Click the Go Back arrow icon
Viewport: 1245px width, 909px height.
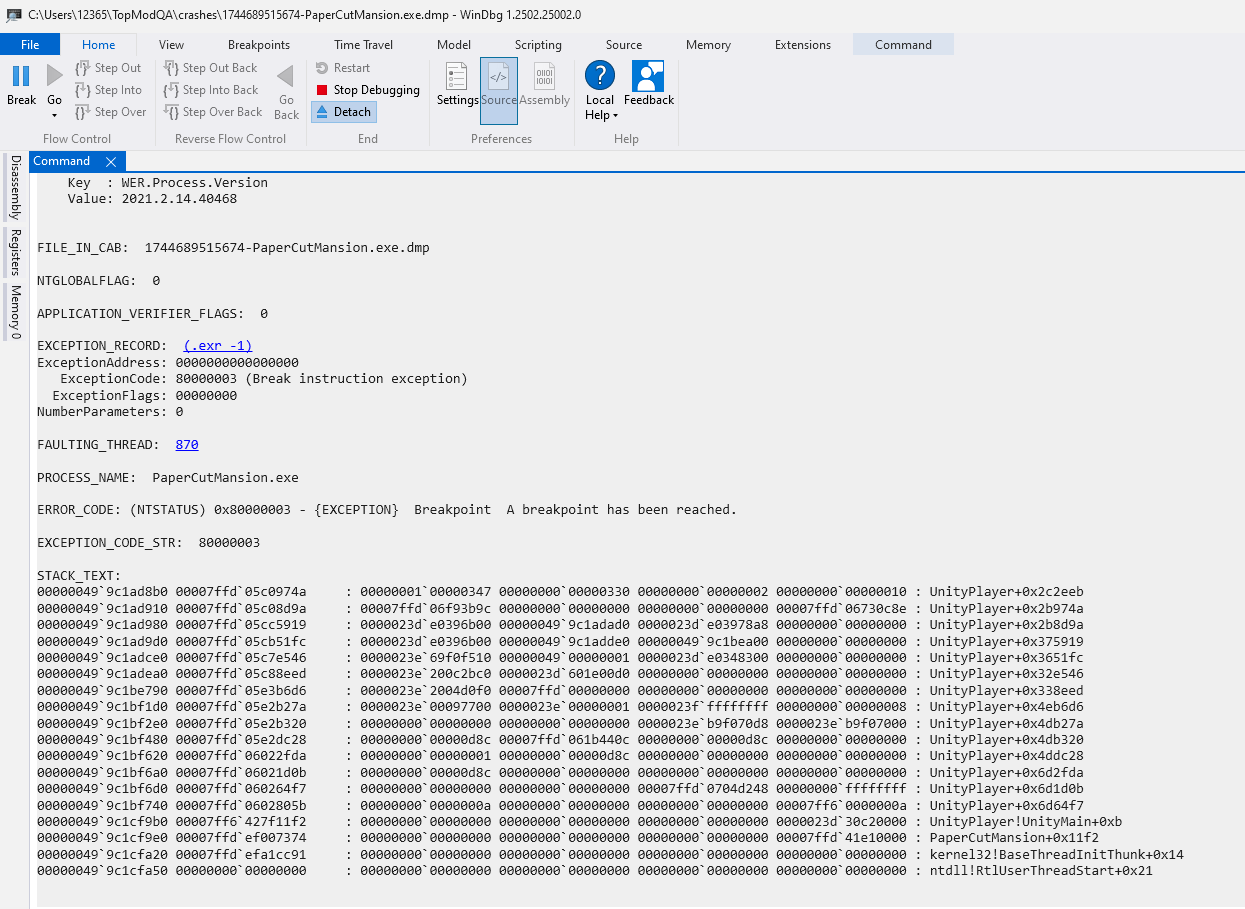coord(286,76)
